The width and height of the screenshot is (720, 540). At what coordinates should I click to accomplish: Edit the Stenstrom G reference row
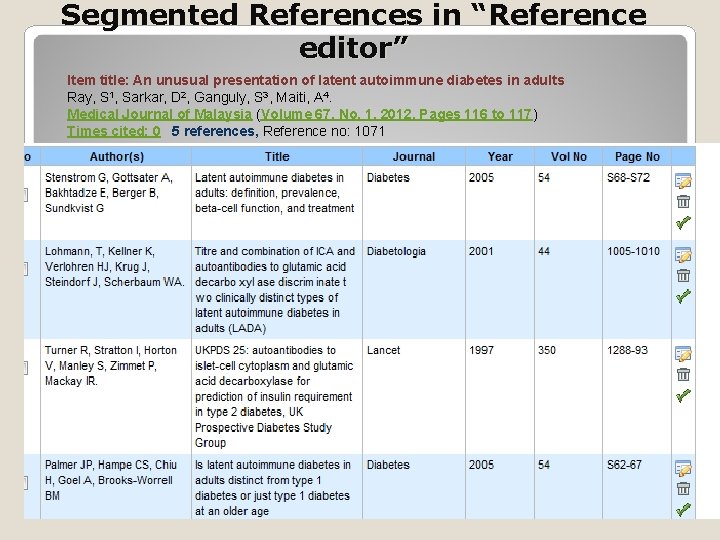(683, 181)
